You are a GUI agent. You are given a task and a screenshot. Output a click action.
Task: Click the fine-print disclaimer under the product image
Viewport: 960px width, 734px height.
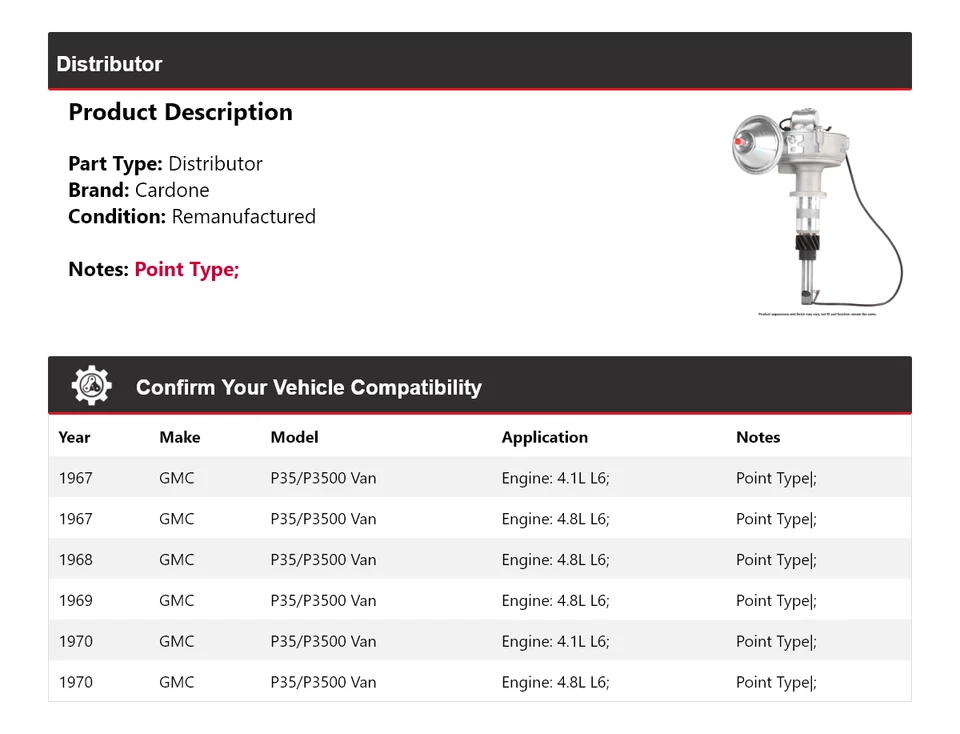(x=817, y=314)
